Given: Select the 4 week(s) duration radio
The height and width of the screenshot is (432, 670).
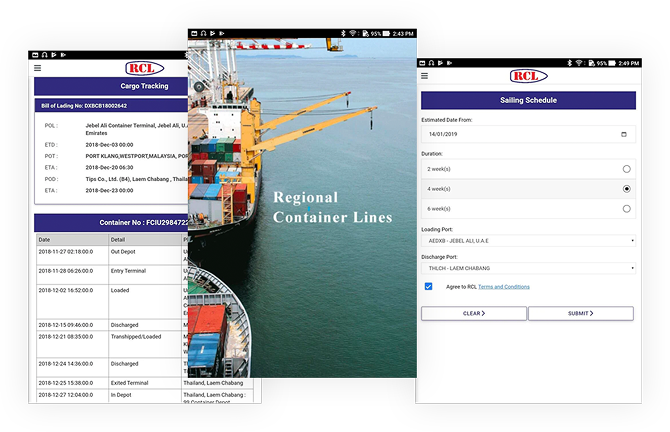Looking at the screenshot, I should tap(627, 188).
